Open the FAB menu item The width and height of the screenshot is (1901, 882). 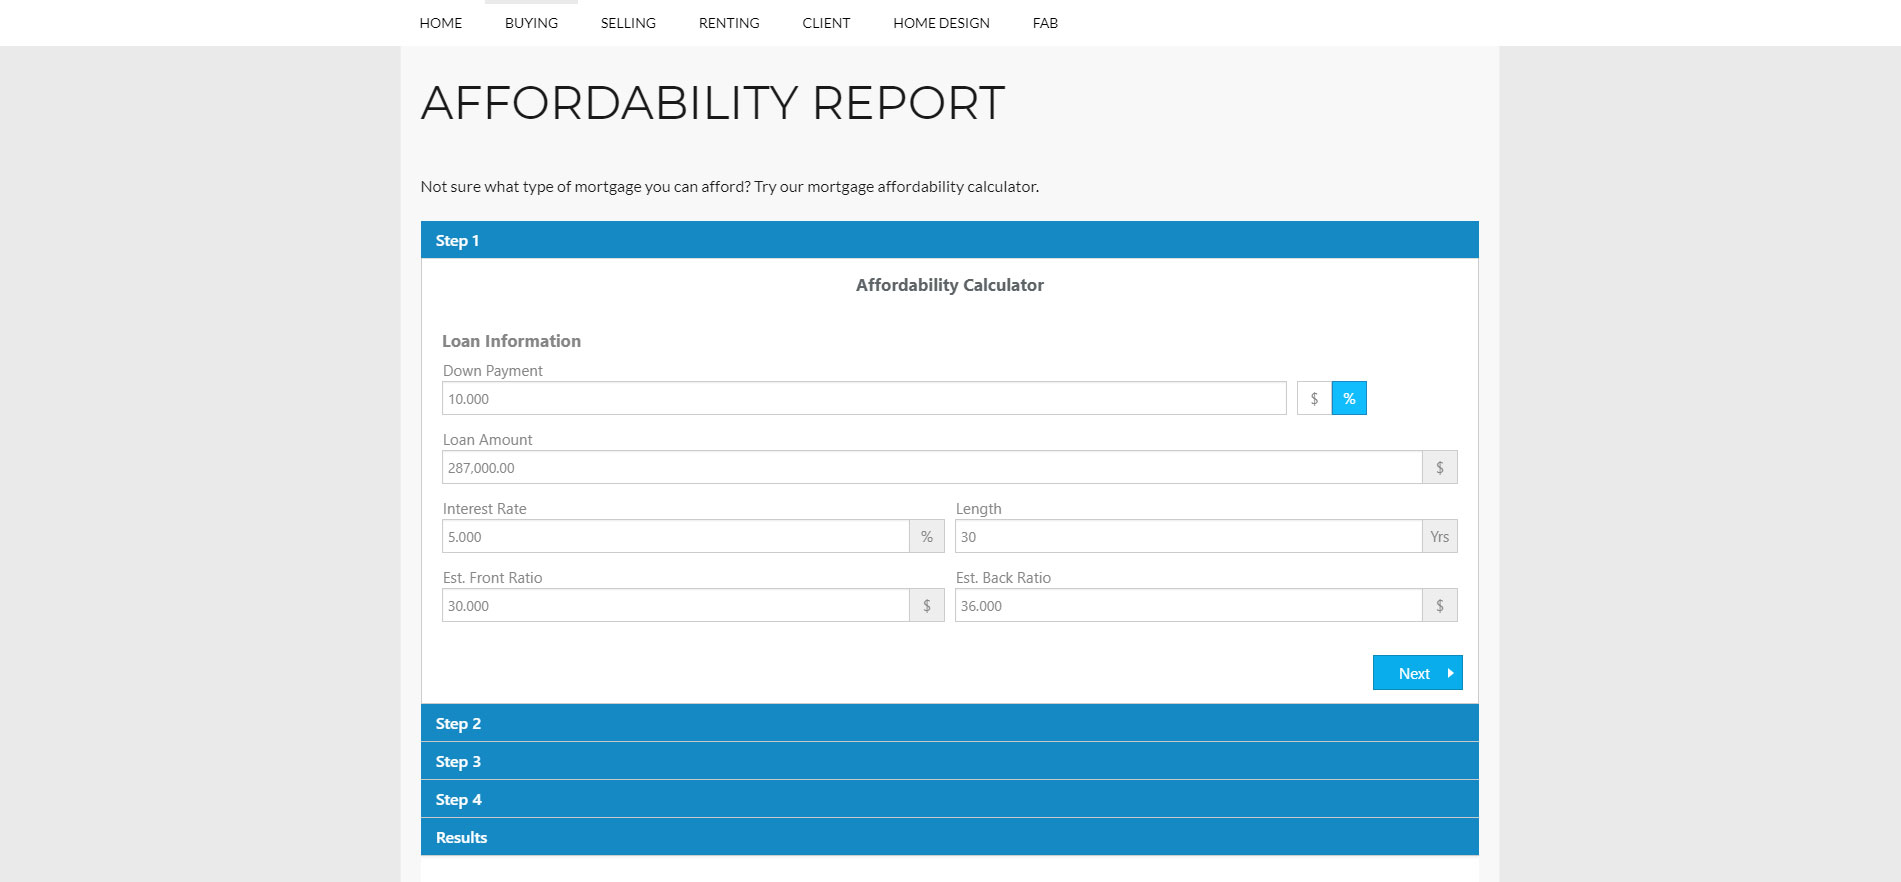coord(1045,23)
